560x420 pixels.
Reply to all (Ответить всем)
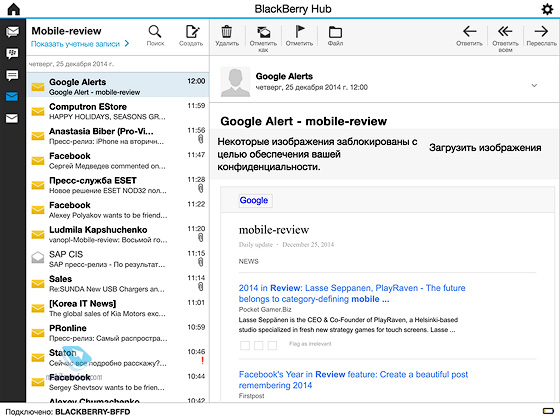coord(505,39)
